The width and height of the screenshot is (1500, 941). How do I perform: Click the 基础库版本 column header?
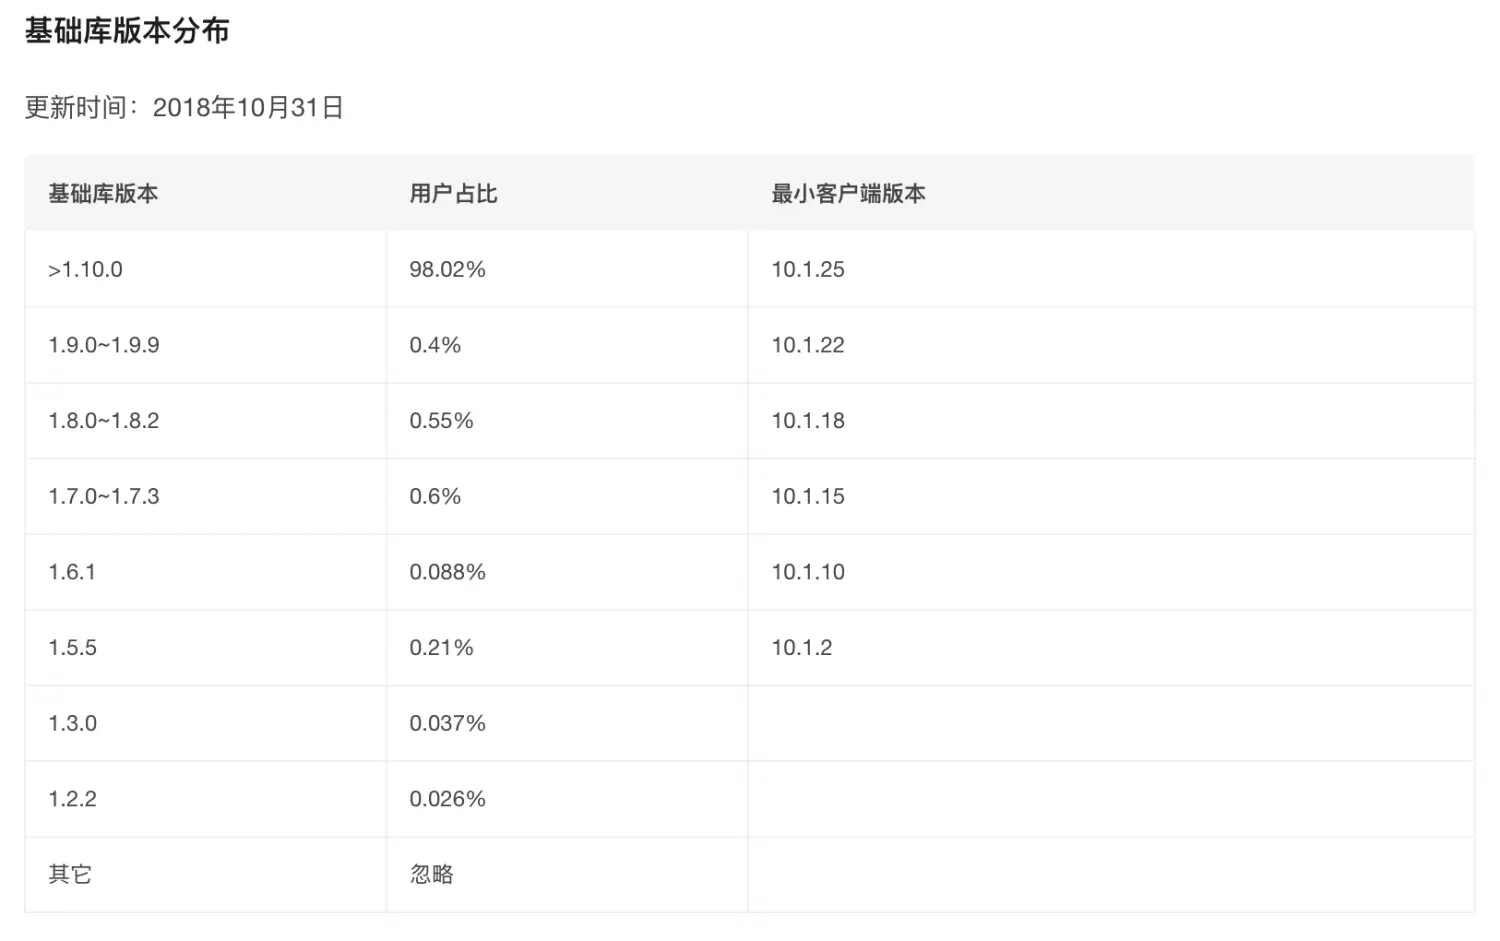coord(103,193)
